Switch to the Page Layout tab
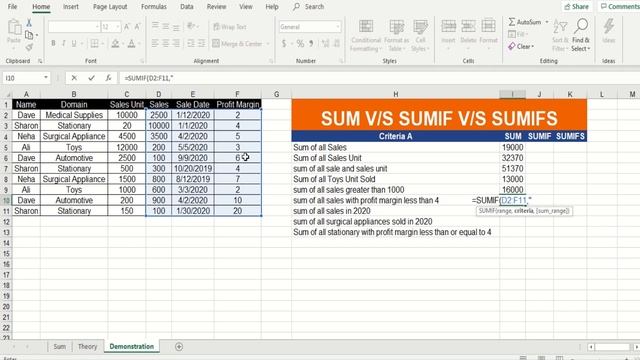The height and width of the screenshot is (360, 640). [110, 7]
